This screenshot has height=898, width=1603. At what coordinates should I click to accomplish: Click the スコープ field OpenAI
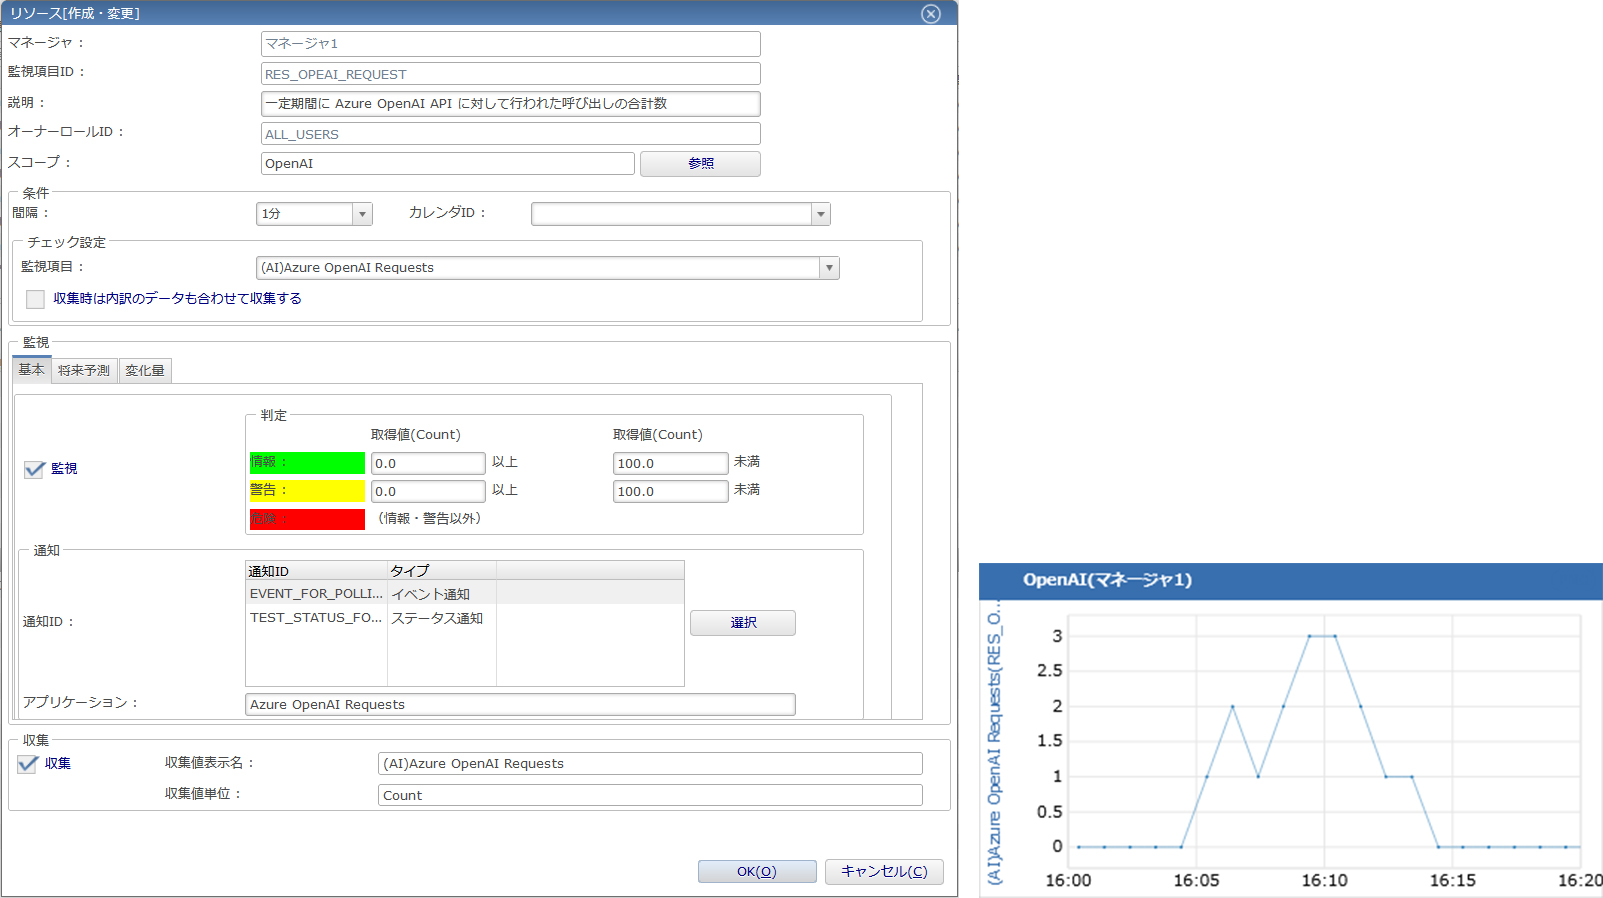pyautogui.click(x=447, y=164)
